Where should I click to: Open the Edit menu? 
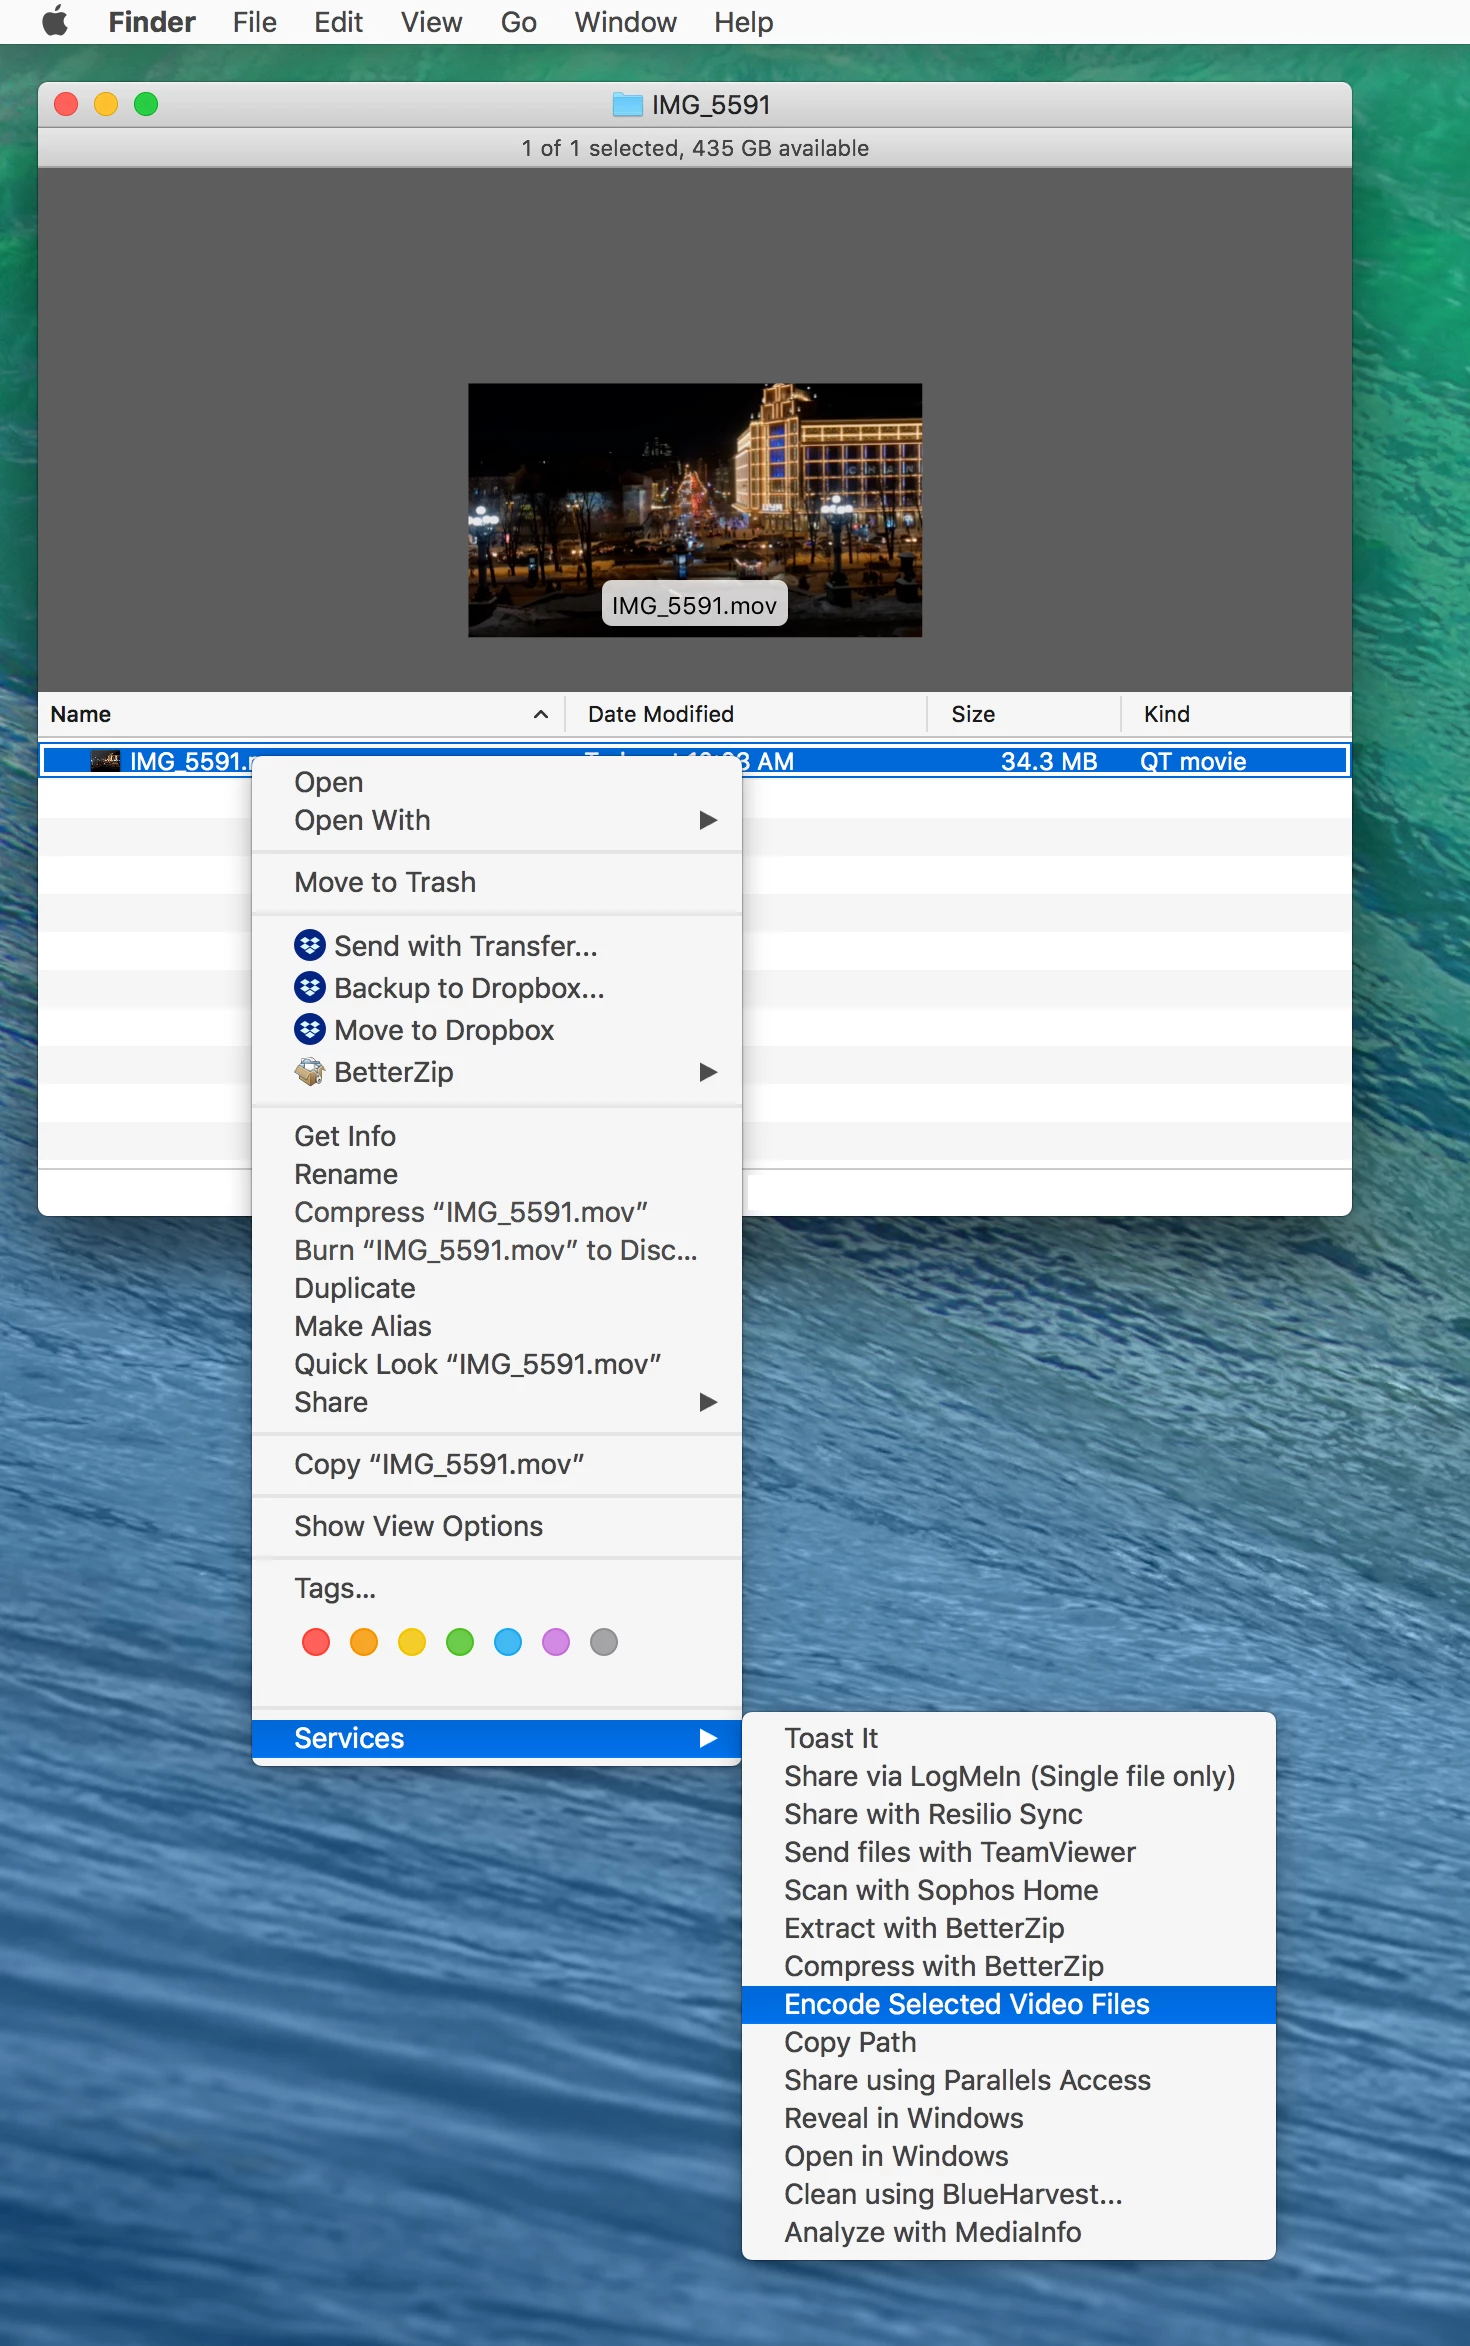tap(338, 22)
